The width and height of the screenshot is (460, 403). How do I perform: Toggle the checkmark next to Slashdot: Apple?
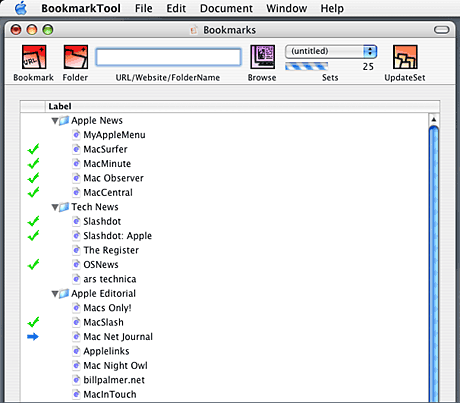tap(33, 236)
